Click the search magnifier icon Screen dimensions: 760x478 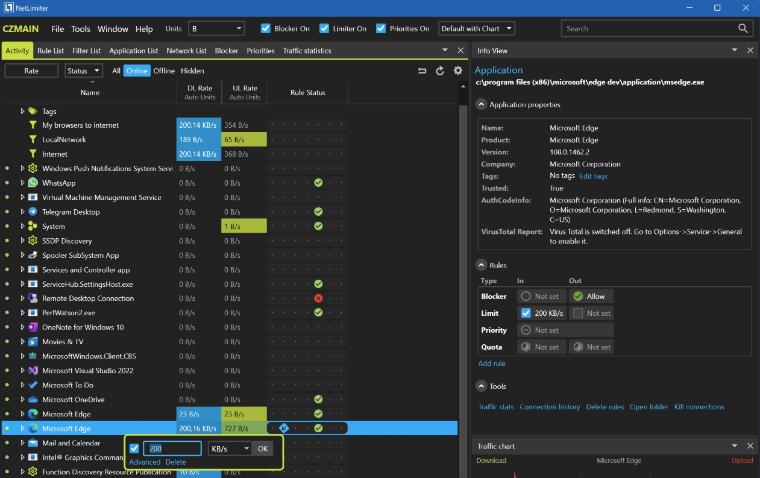[742, 29]
